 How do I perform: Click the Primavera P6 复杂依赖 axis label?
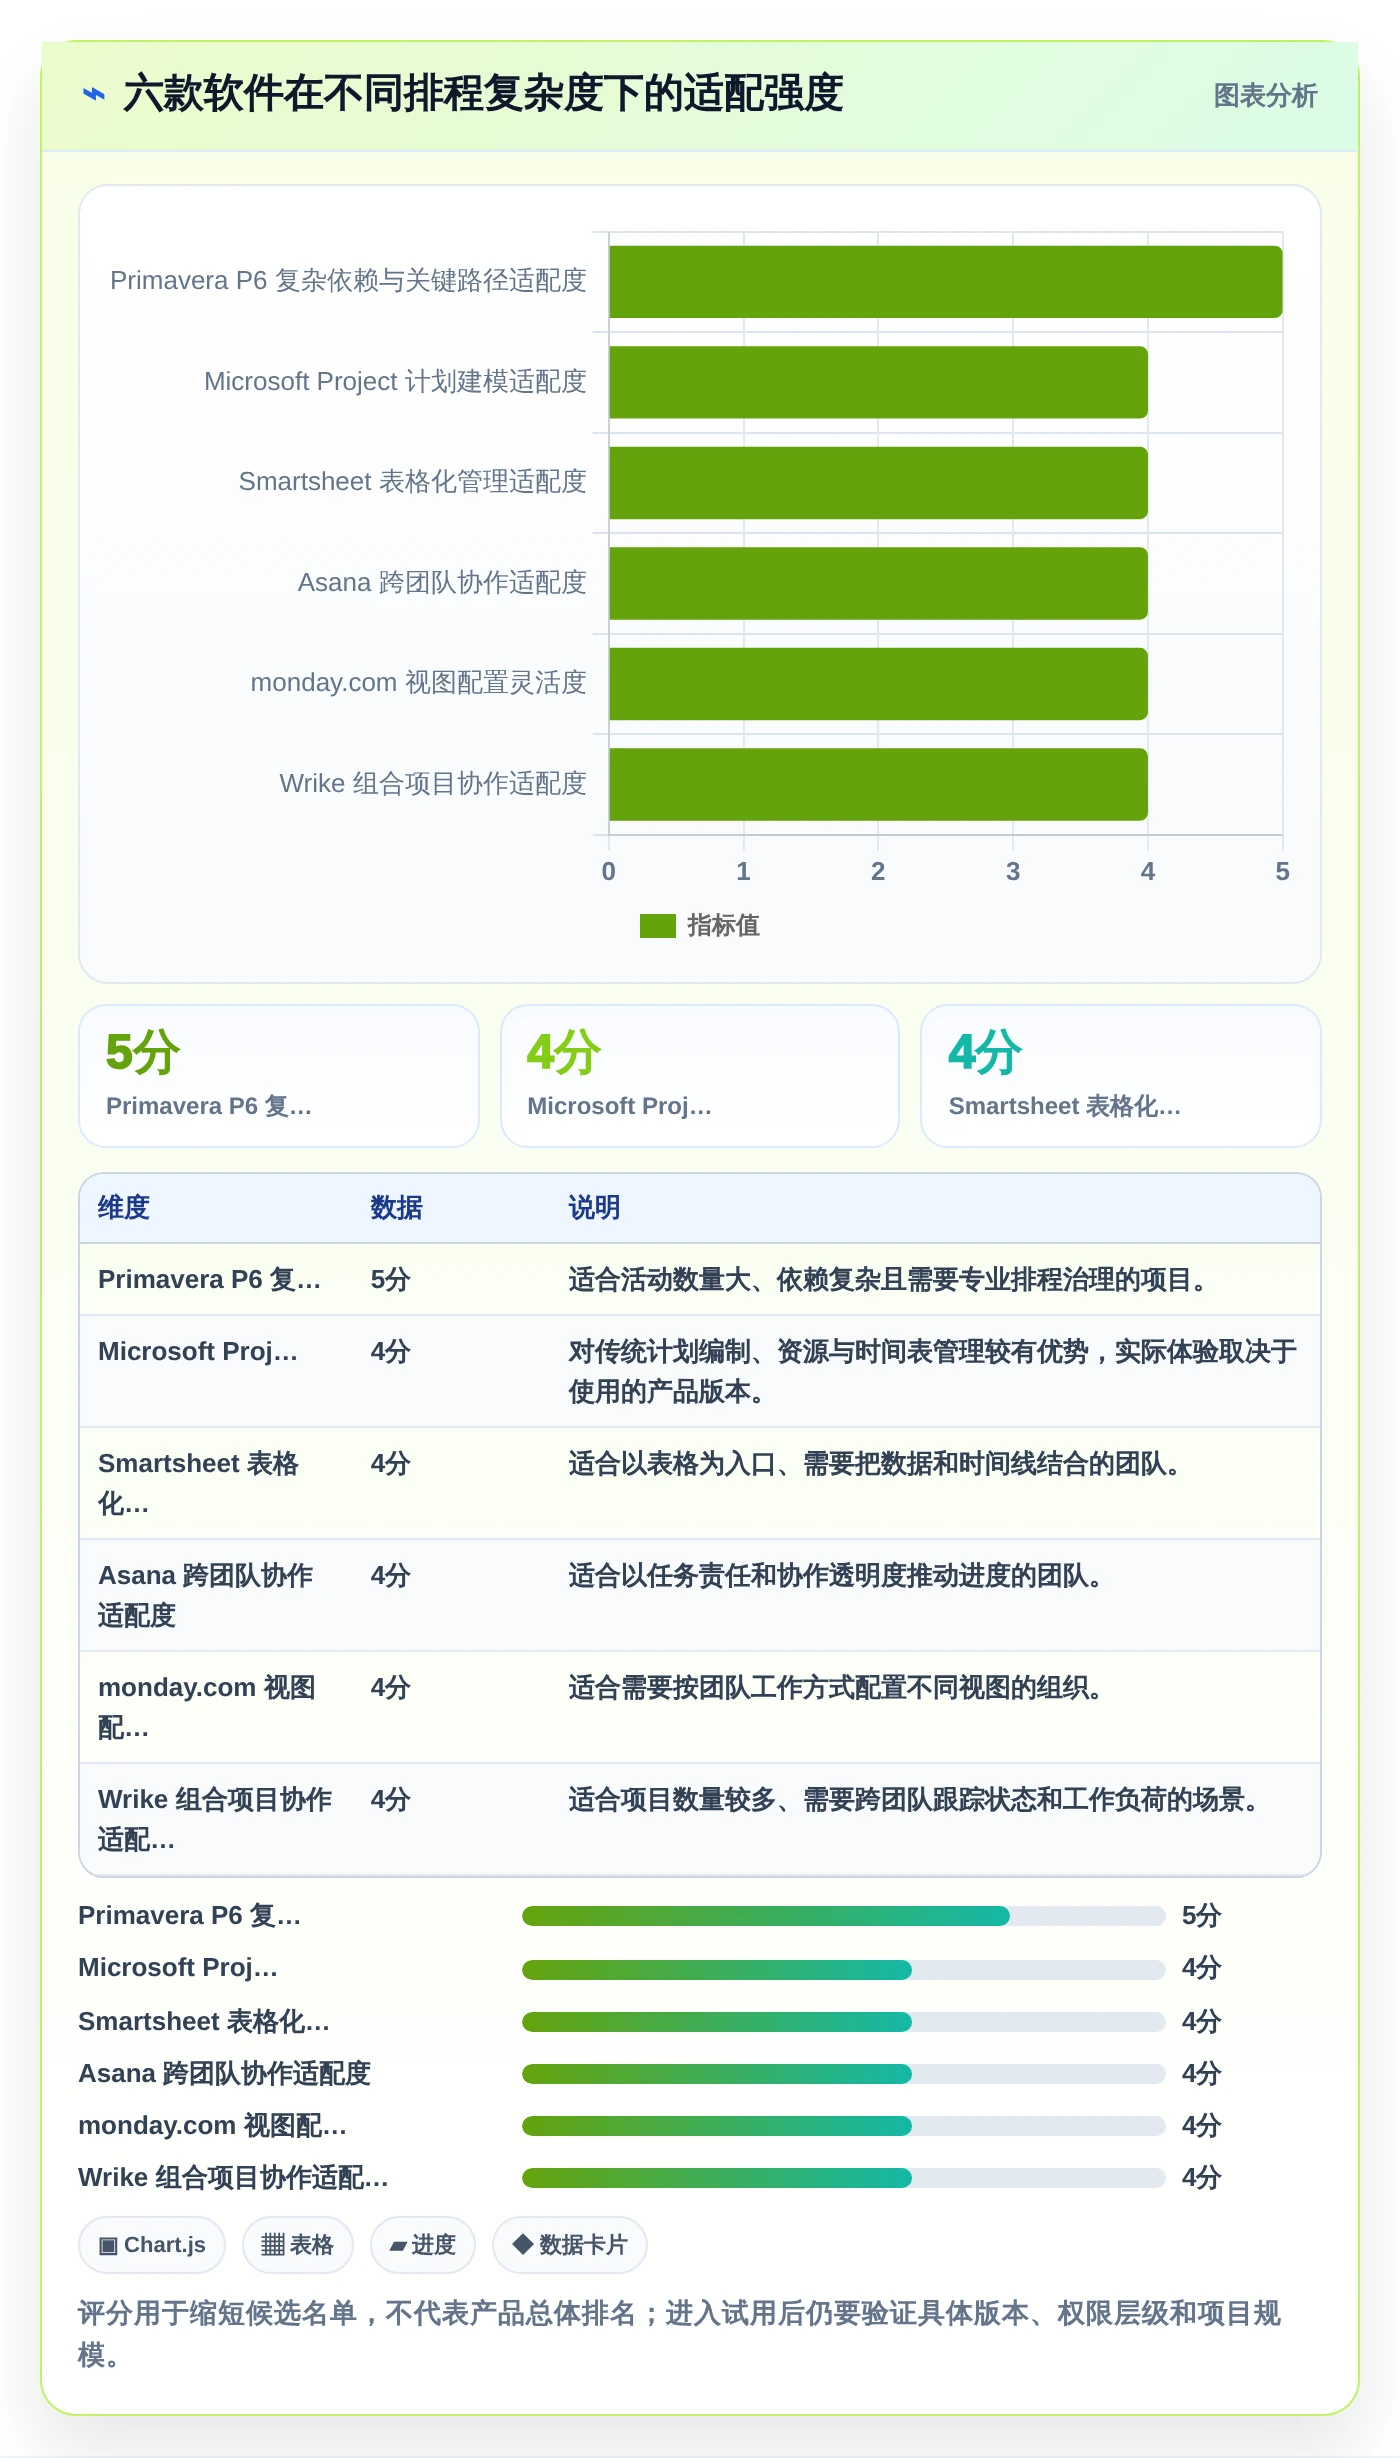348,281
